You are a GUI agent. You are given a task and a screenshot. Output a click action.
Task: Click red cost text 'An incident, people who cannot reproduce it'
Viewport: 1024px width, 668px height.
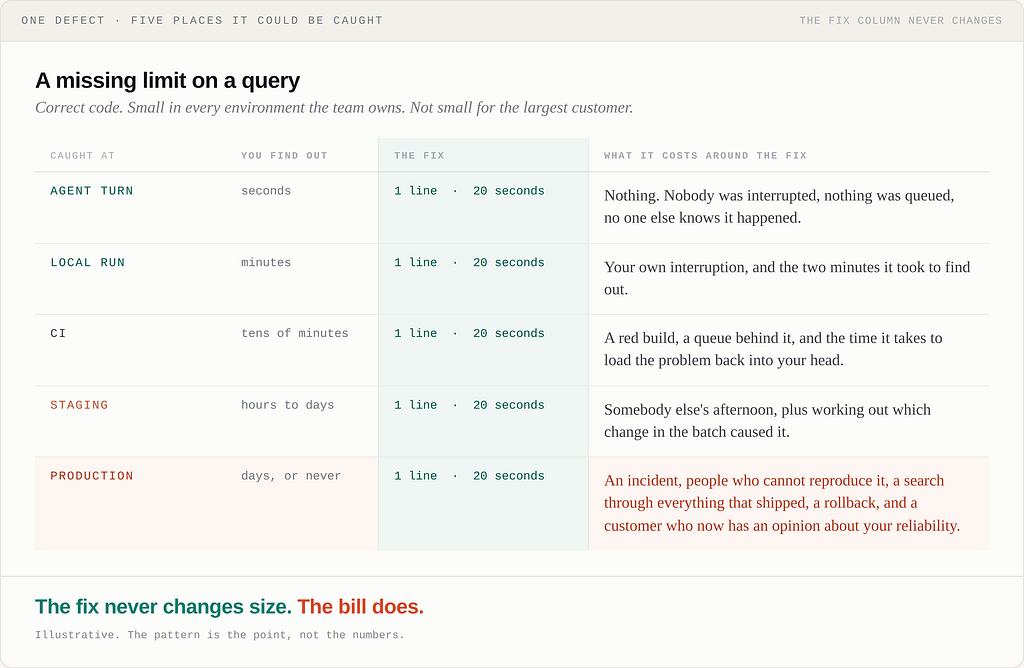(x=782, y=503)
